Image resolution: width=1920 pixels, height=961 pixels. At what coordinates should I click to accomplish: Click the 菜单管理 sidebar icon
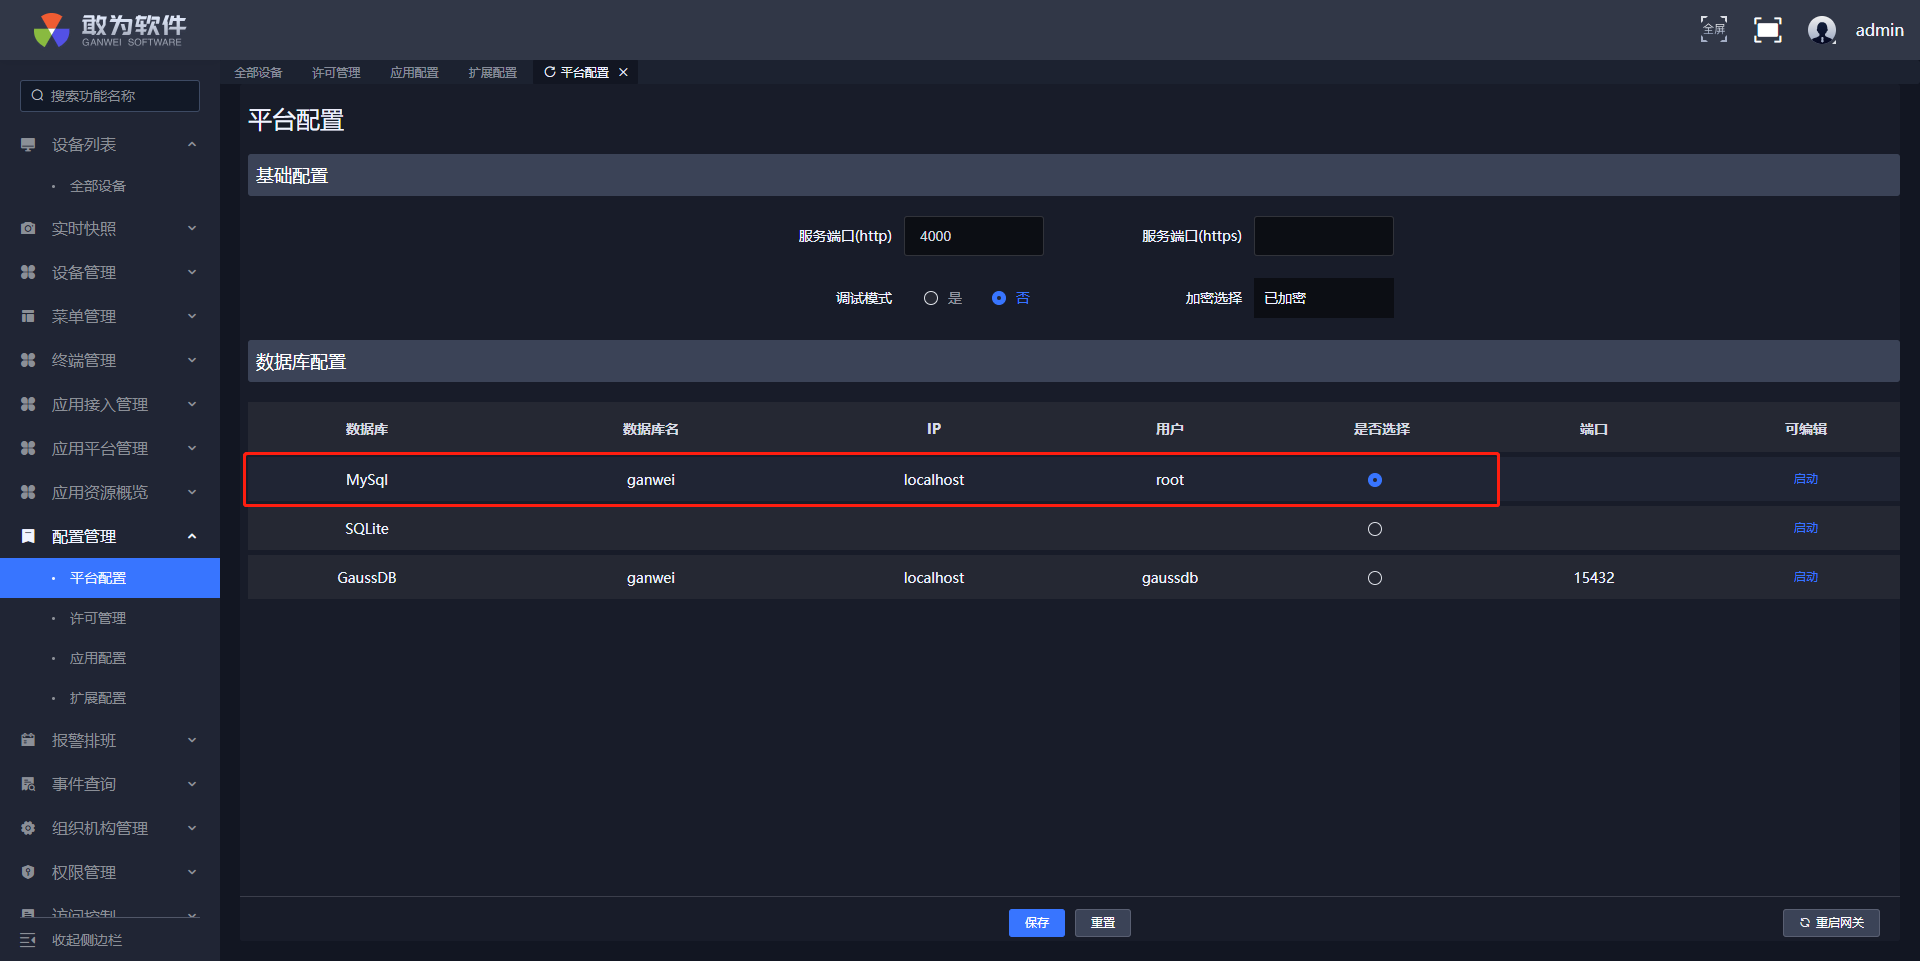[x=28, y=317]
